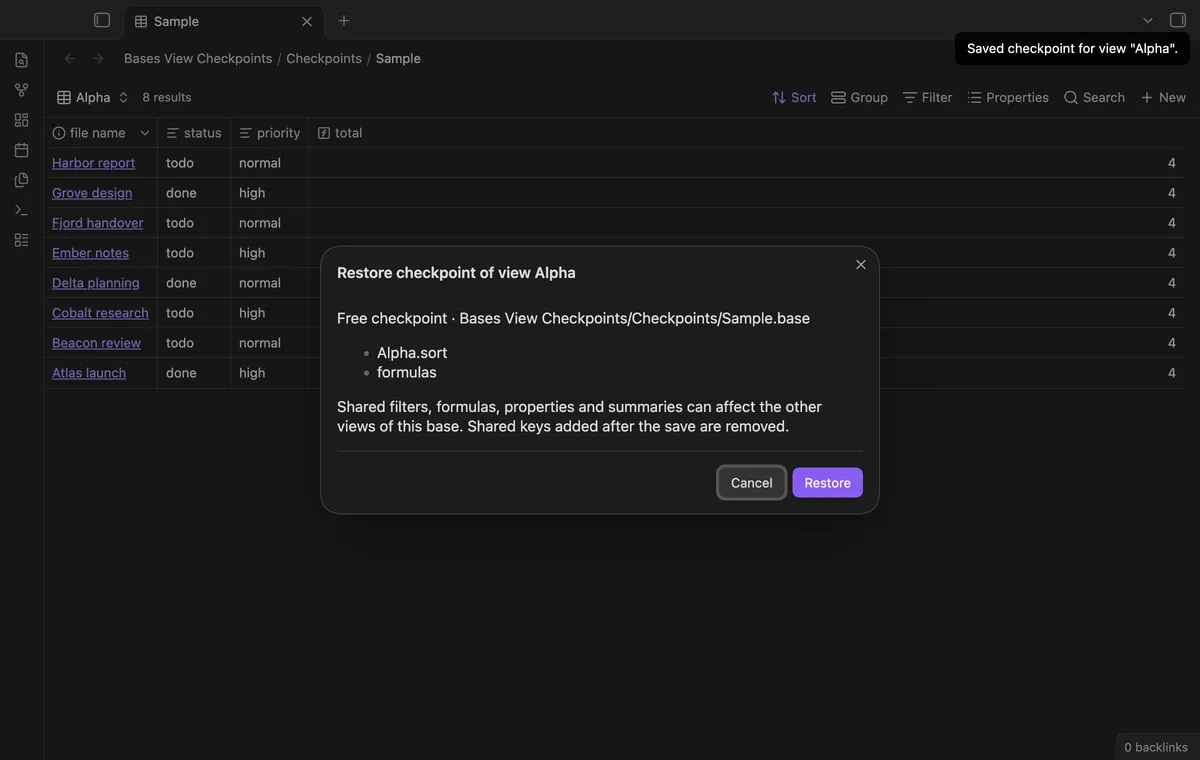Open the Harbor report note
1200x760 pixels.
pos(93,163)
